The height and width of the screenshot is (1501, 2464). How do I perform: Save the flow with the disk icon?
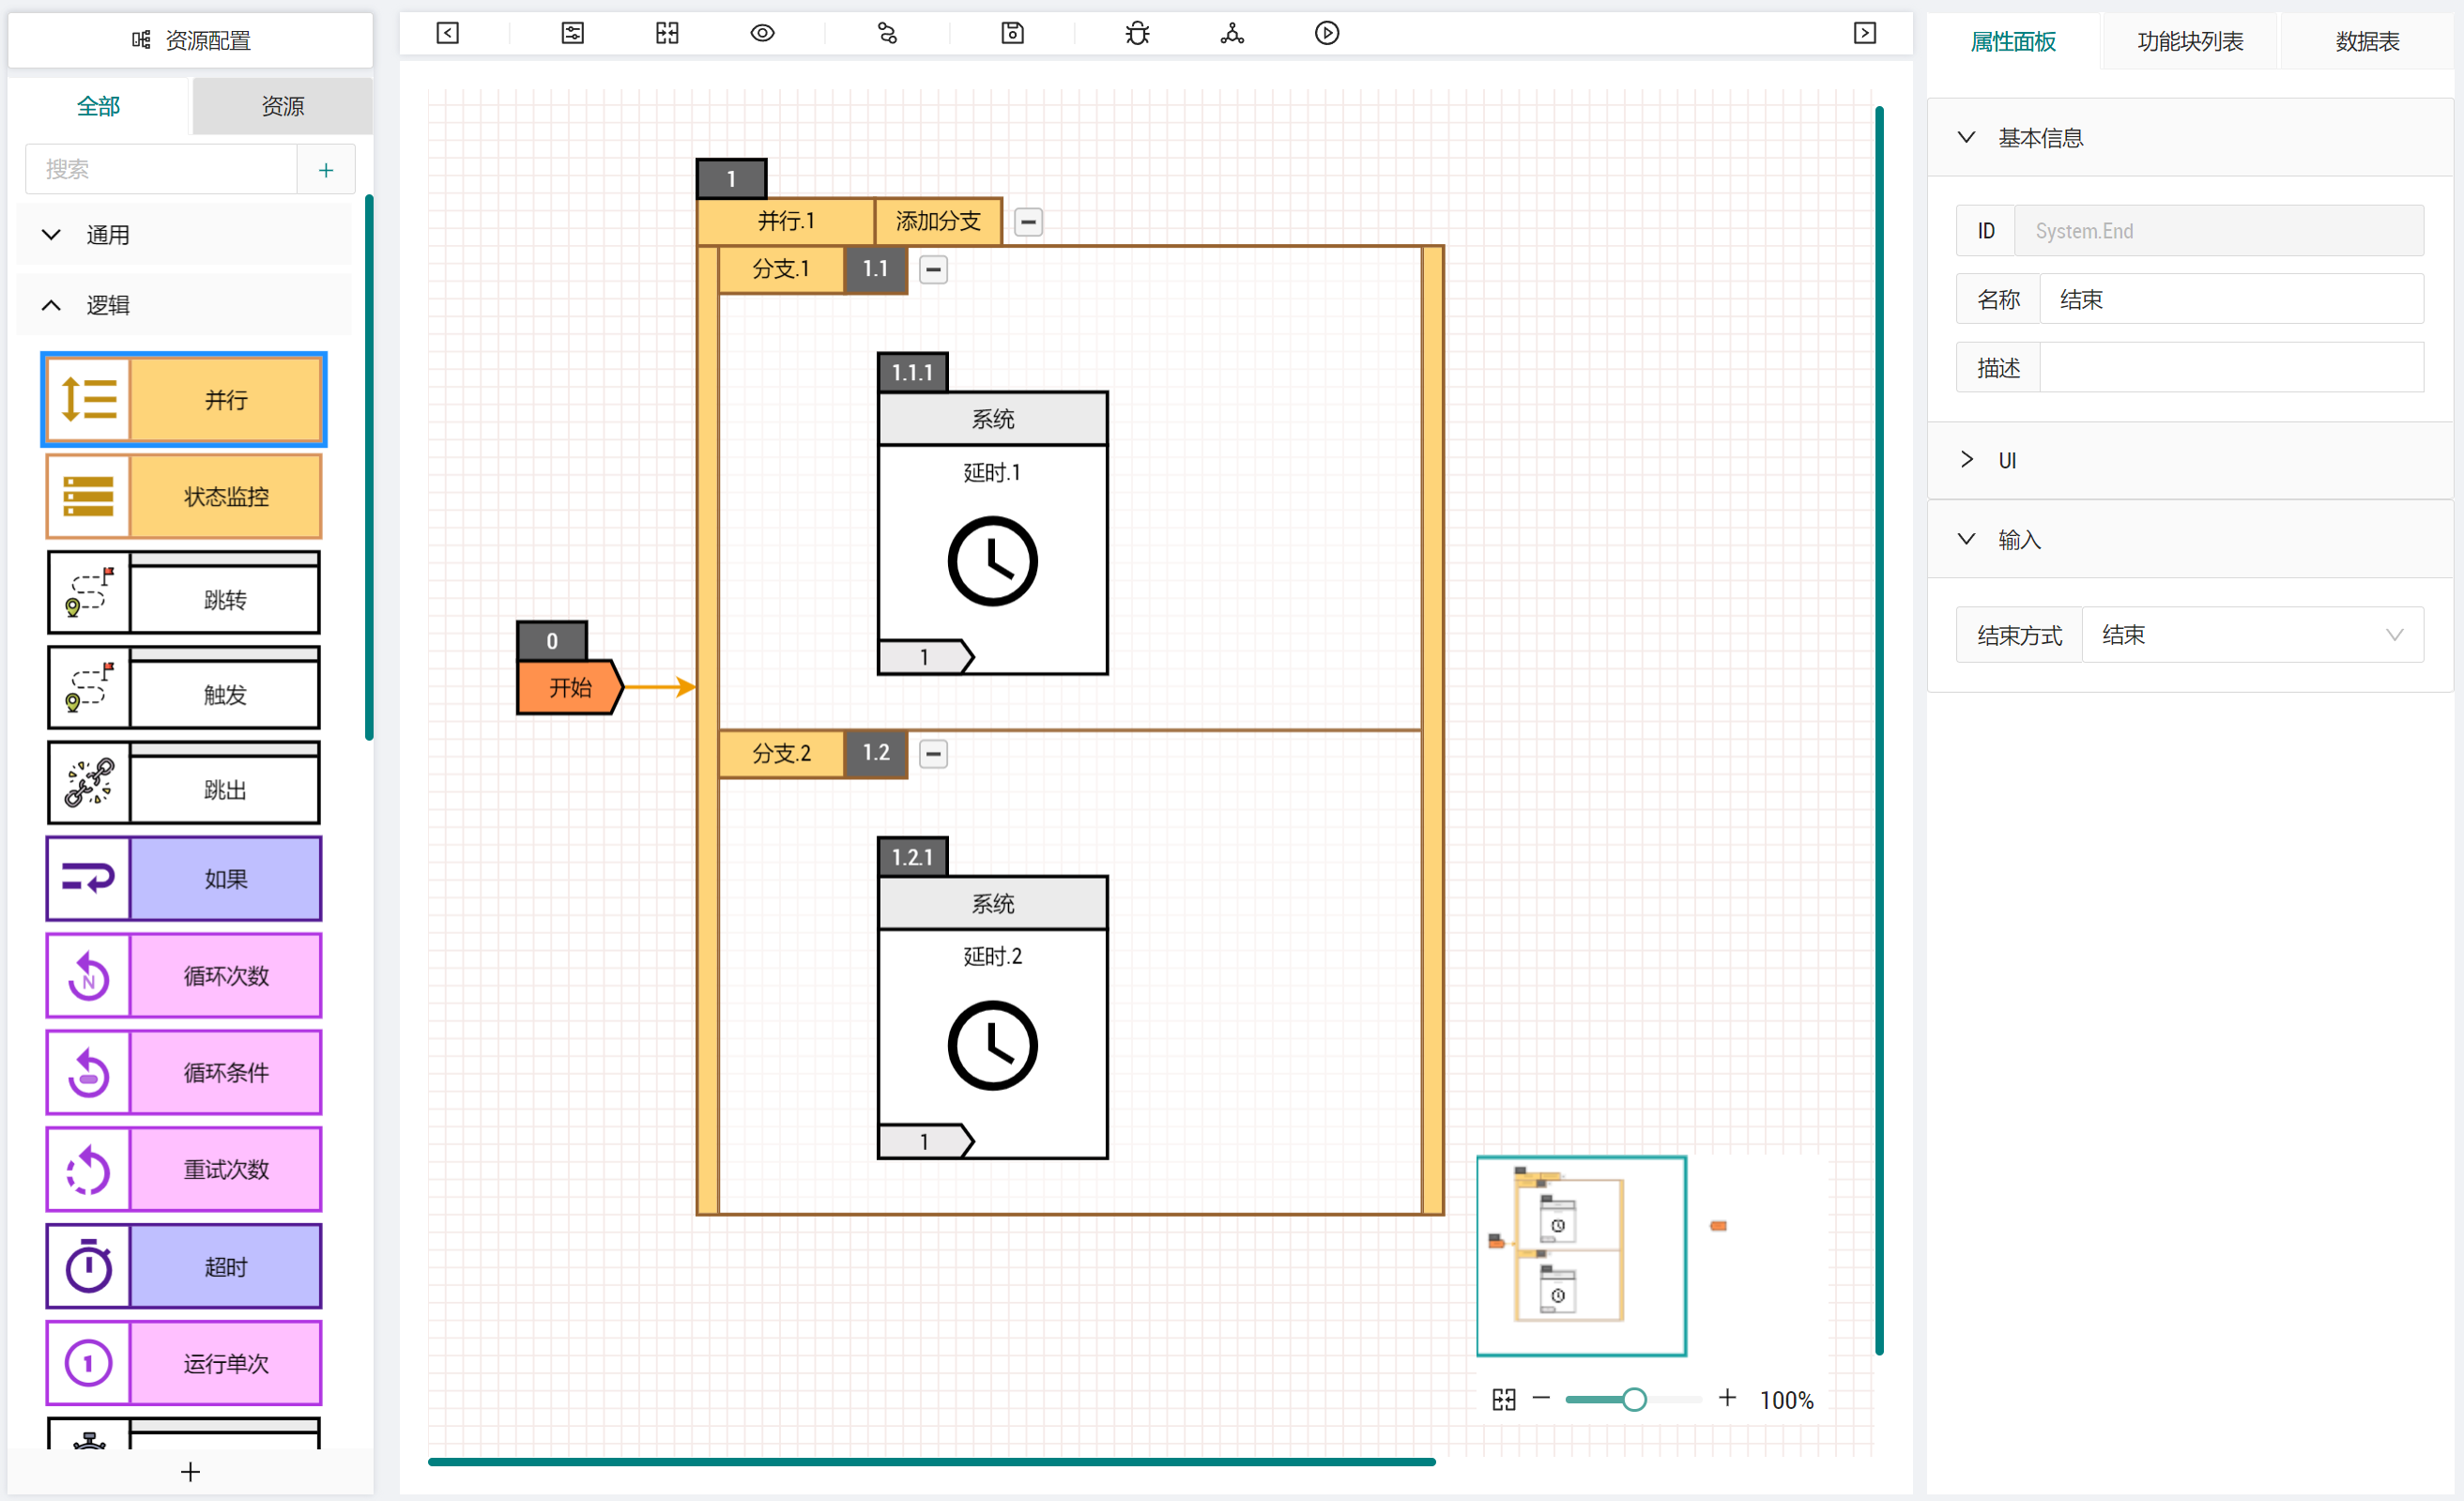tap(1012, 33)
